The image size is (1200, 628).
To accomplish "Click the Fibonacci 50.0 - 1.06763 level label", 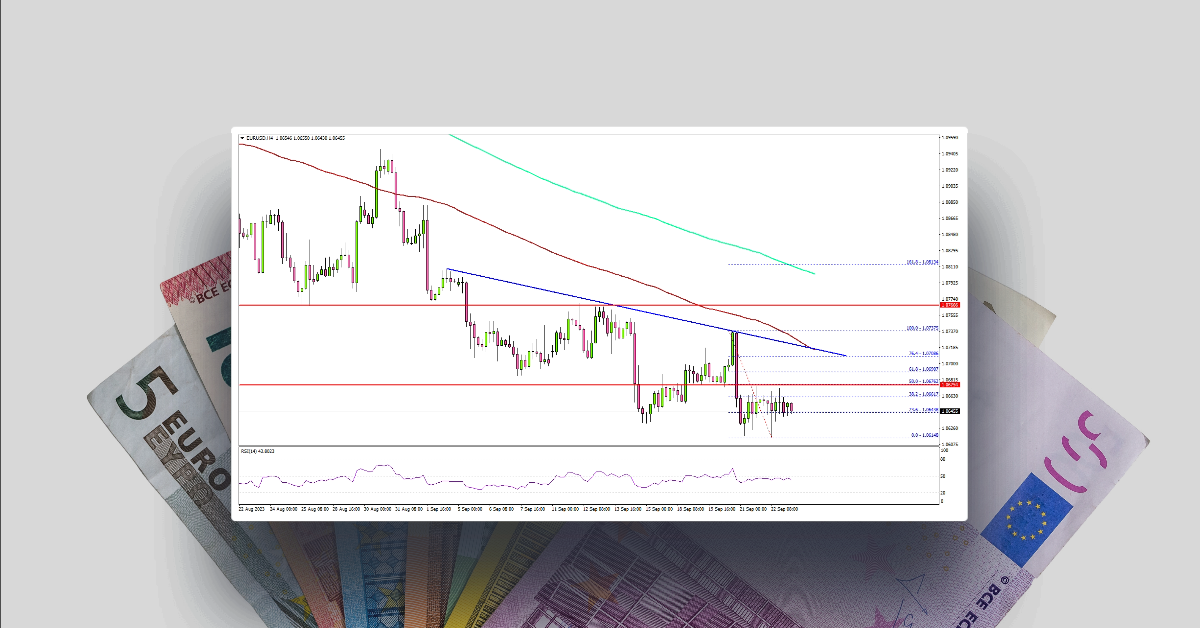I will click(x=920, y=381).
